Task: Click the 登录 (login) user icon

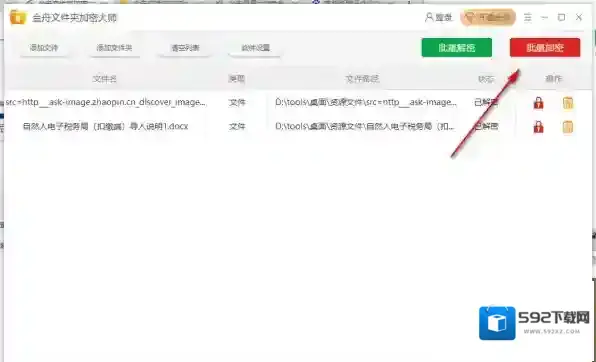Action: tap(439, 17)
